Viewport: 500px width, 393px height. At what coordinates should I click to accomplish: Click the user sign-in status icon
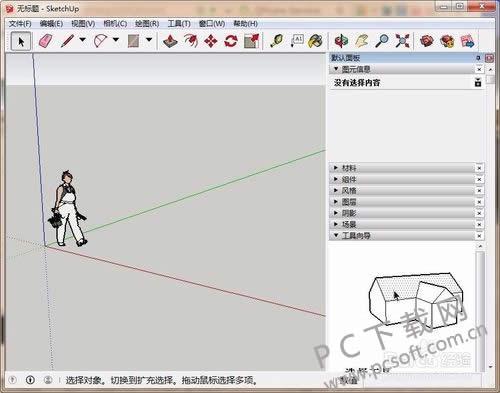tap(48, 380)
